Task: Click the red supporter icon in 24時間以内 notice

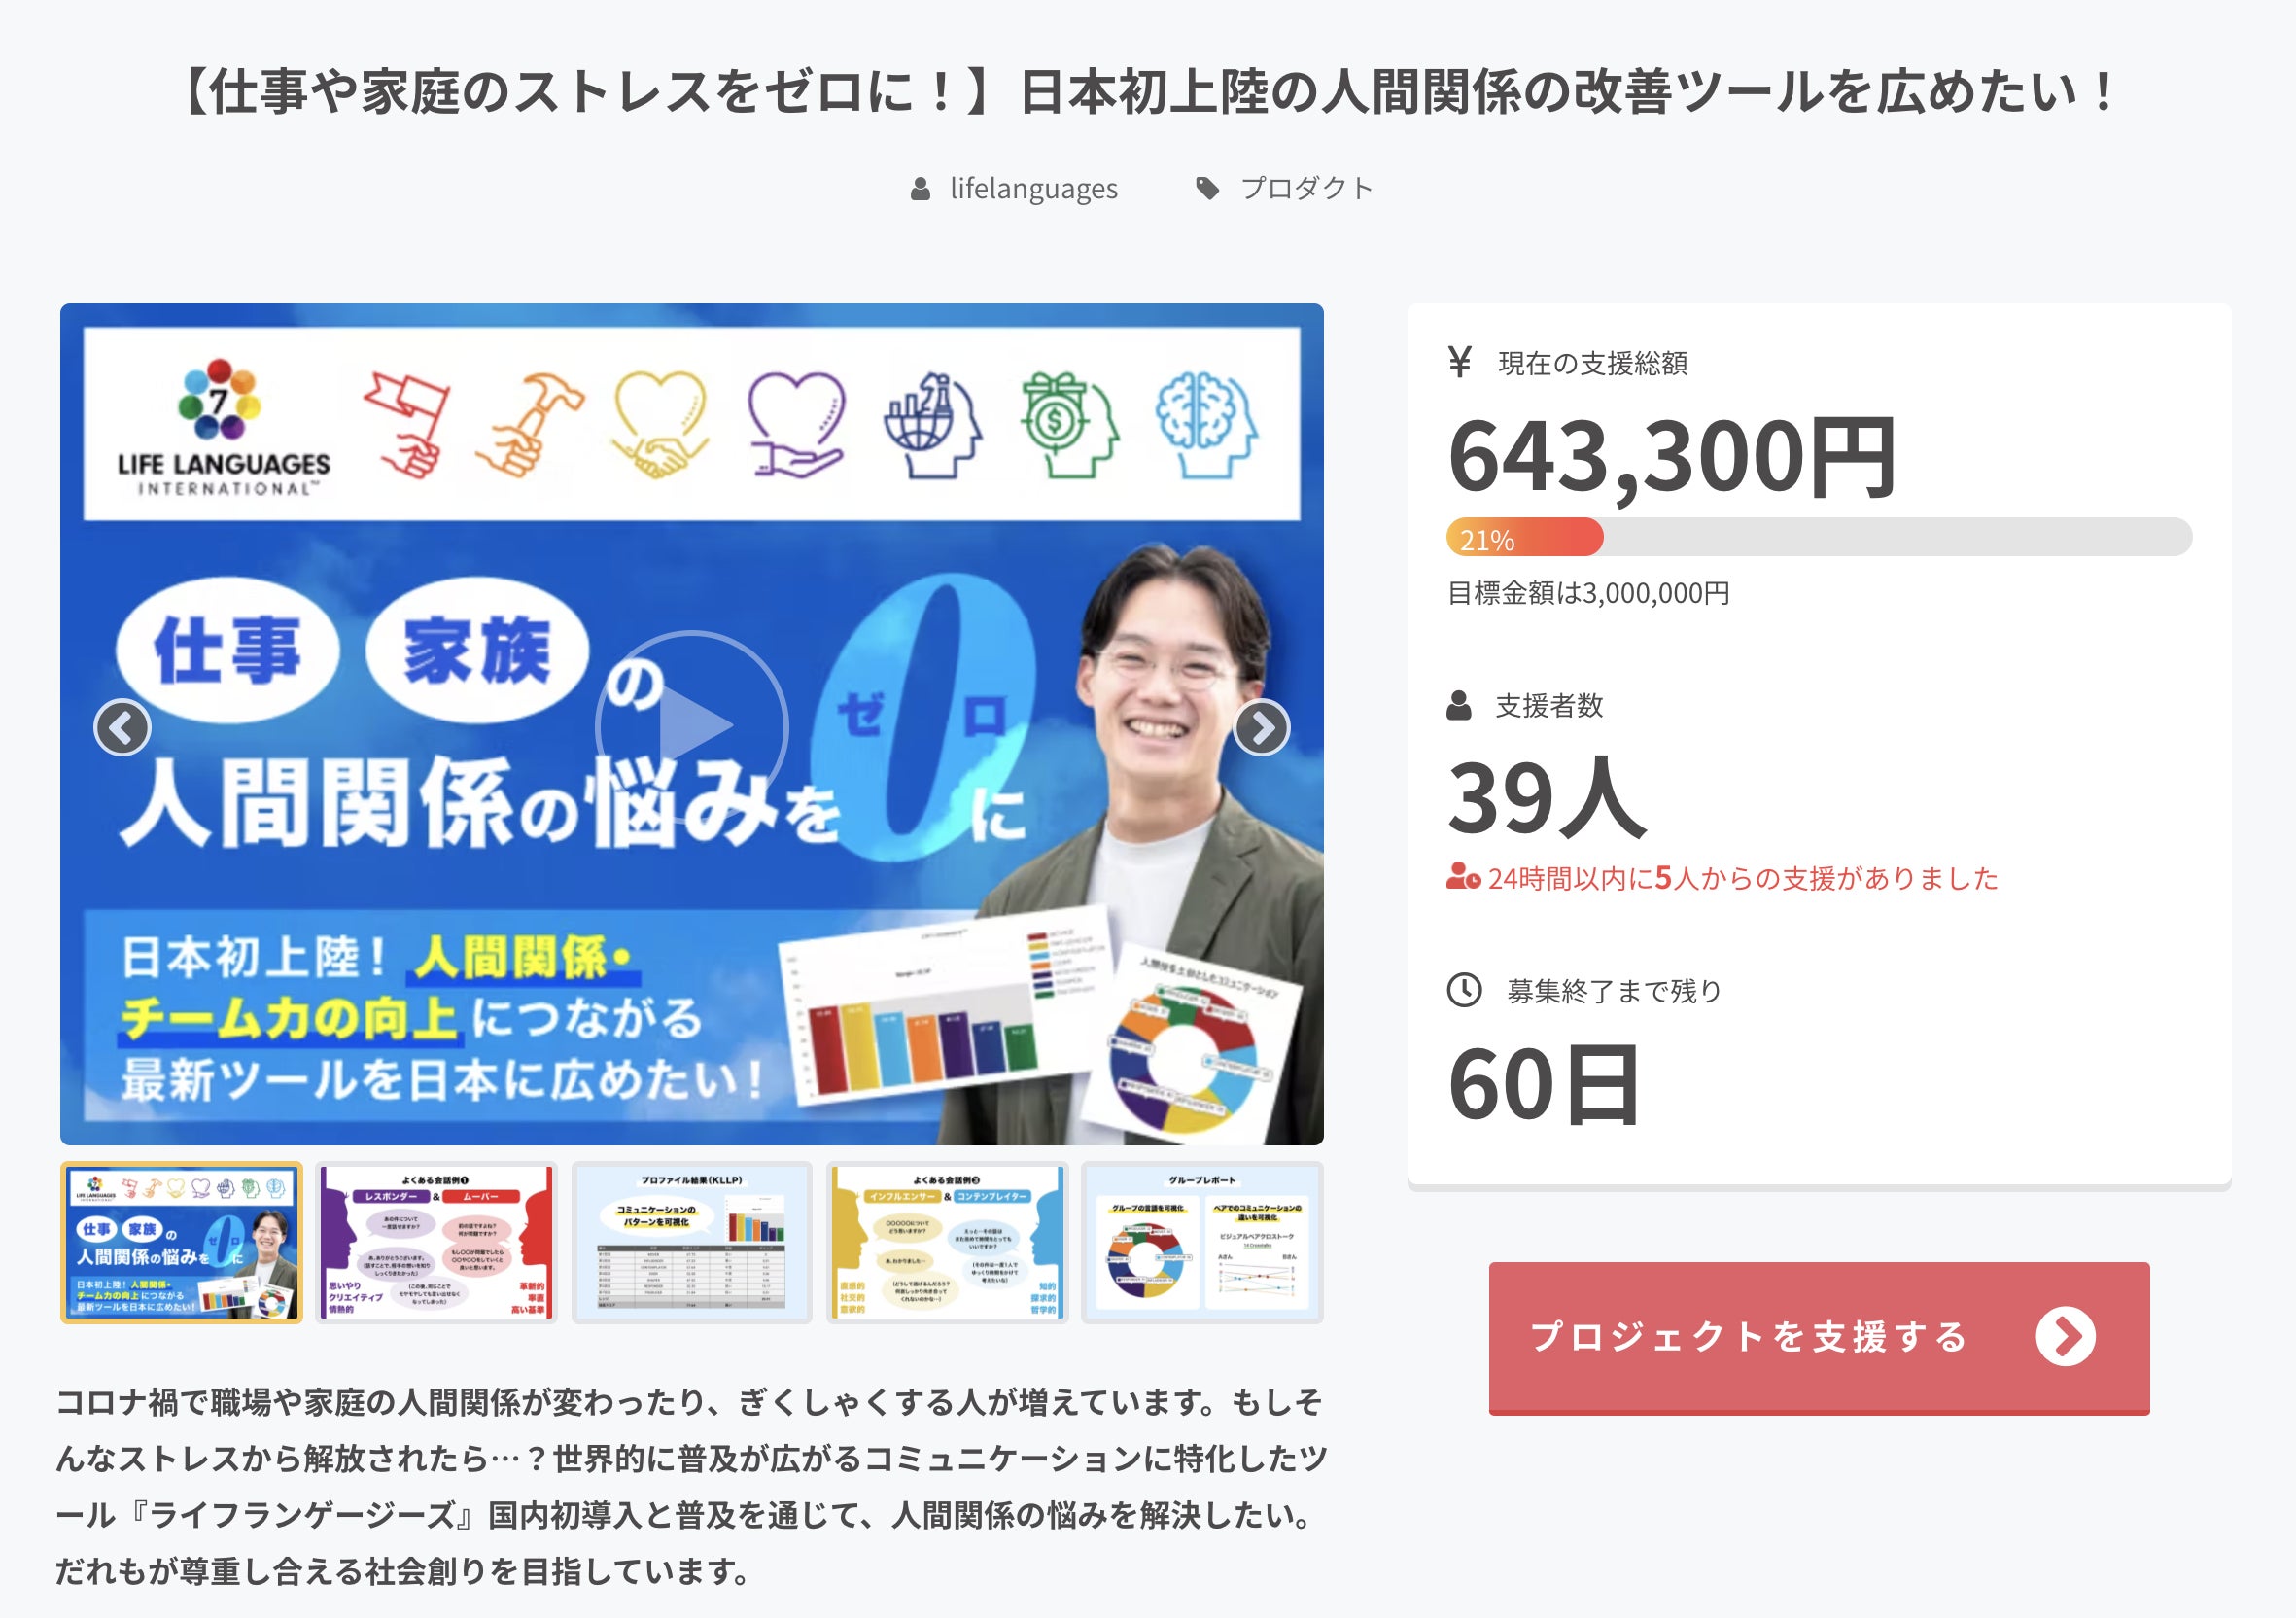Action: pyautogui.click(x=1463, y=877)
